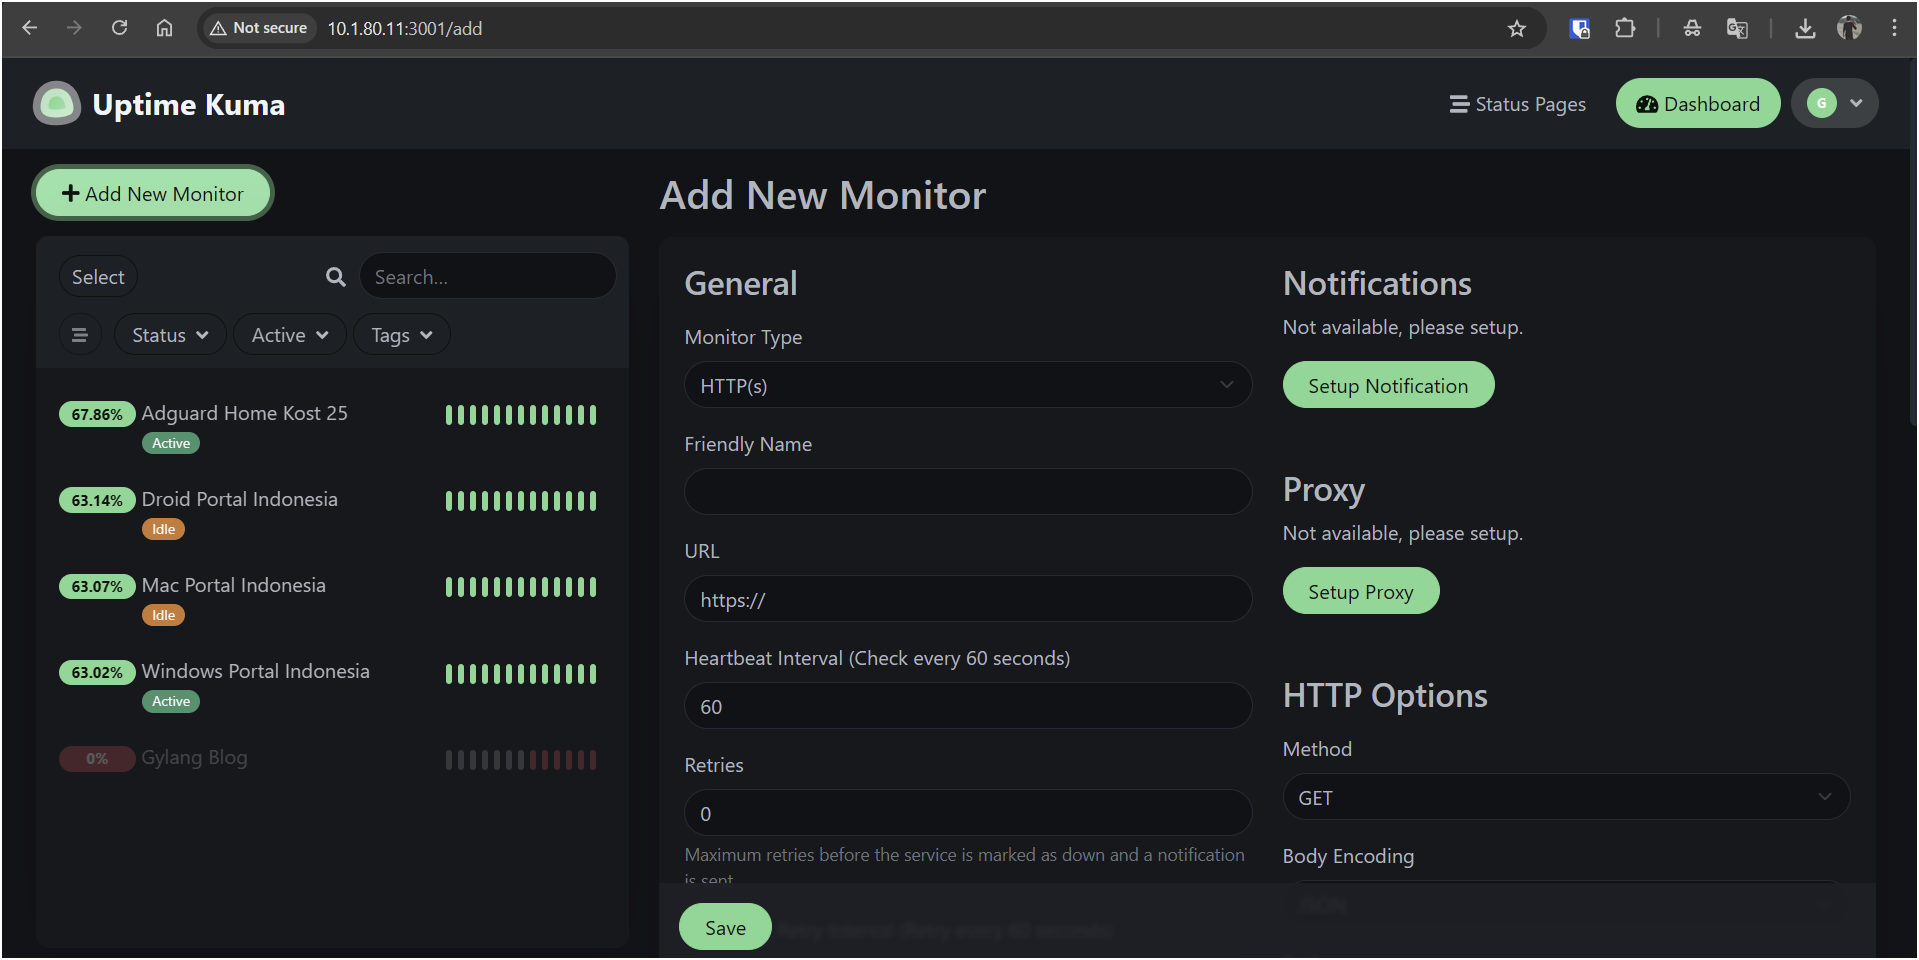The width and height of the screenshot is (1919, 960).
Task: Click the Idle tag under Mac Portal
Action: tap(164, 615)
